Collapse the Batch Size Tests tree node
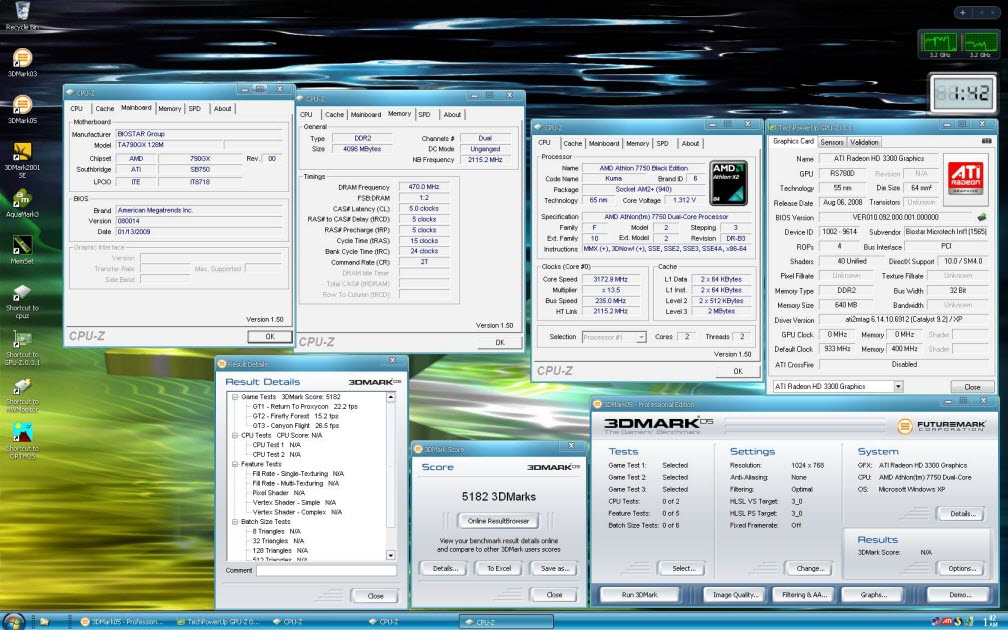The image size is (1008, 630). tap(235, 522)
